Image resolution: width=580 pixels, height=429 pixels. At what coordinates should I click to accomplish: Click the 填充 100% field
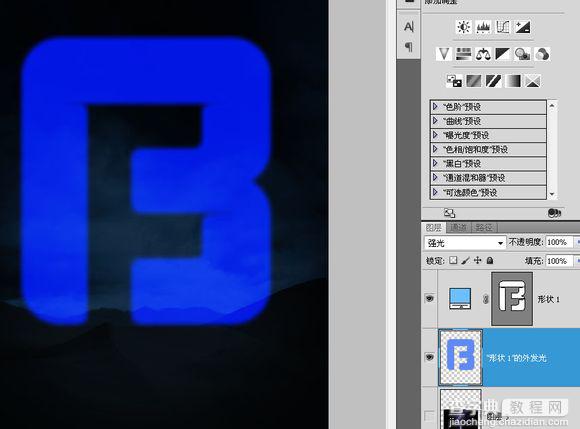(x=558, y=261)
